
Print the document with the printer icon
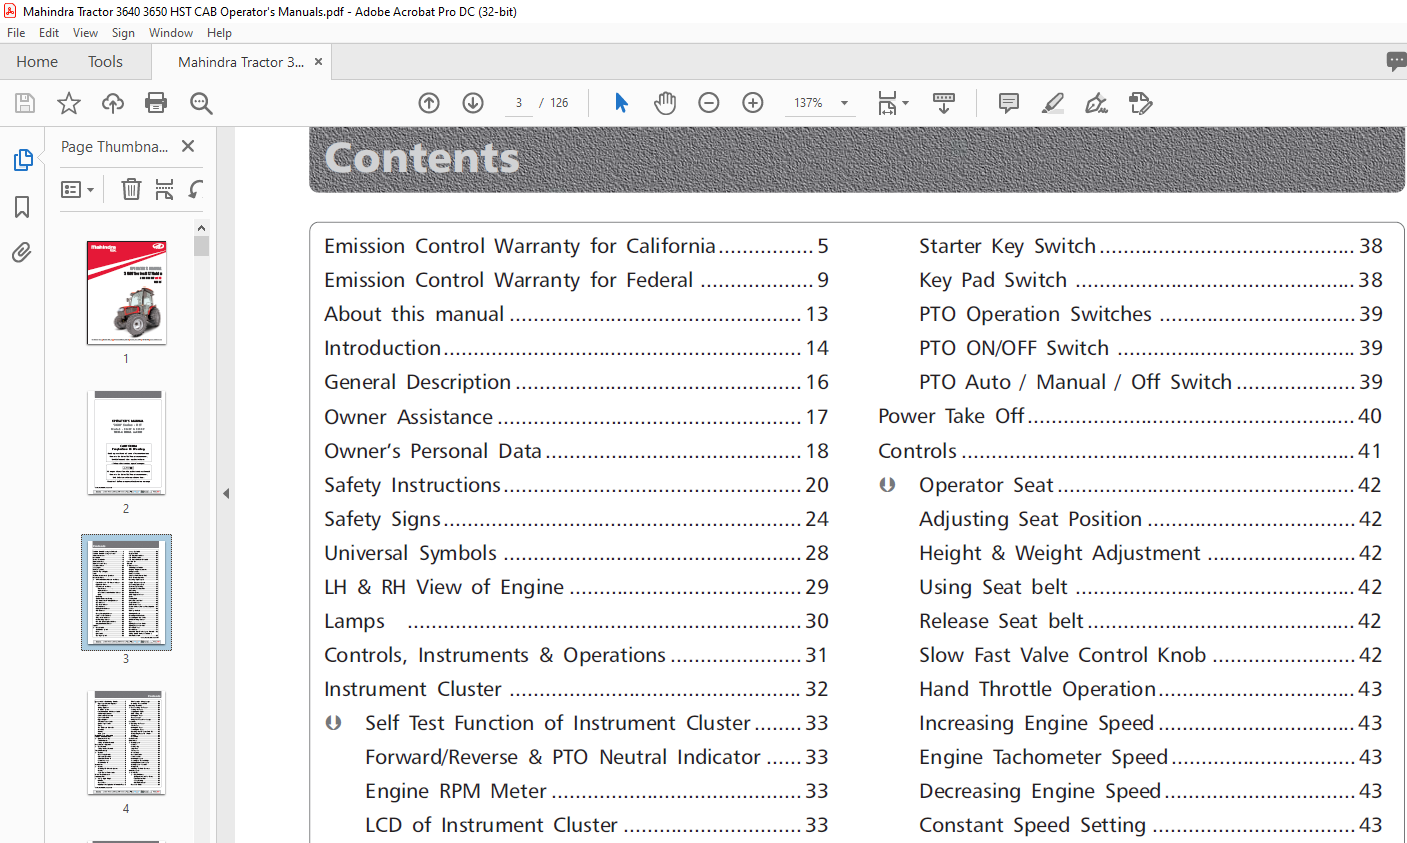click(x=156, y=103)
